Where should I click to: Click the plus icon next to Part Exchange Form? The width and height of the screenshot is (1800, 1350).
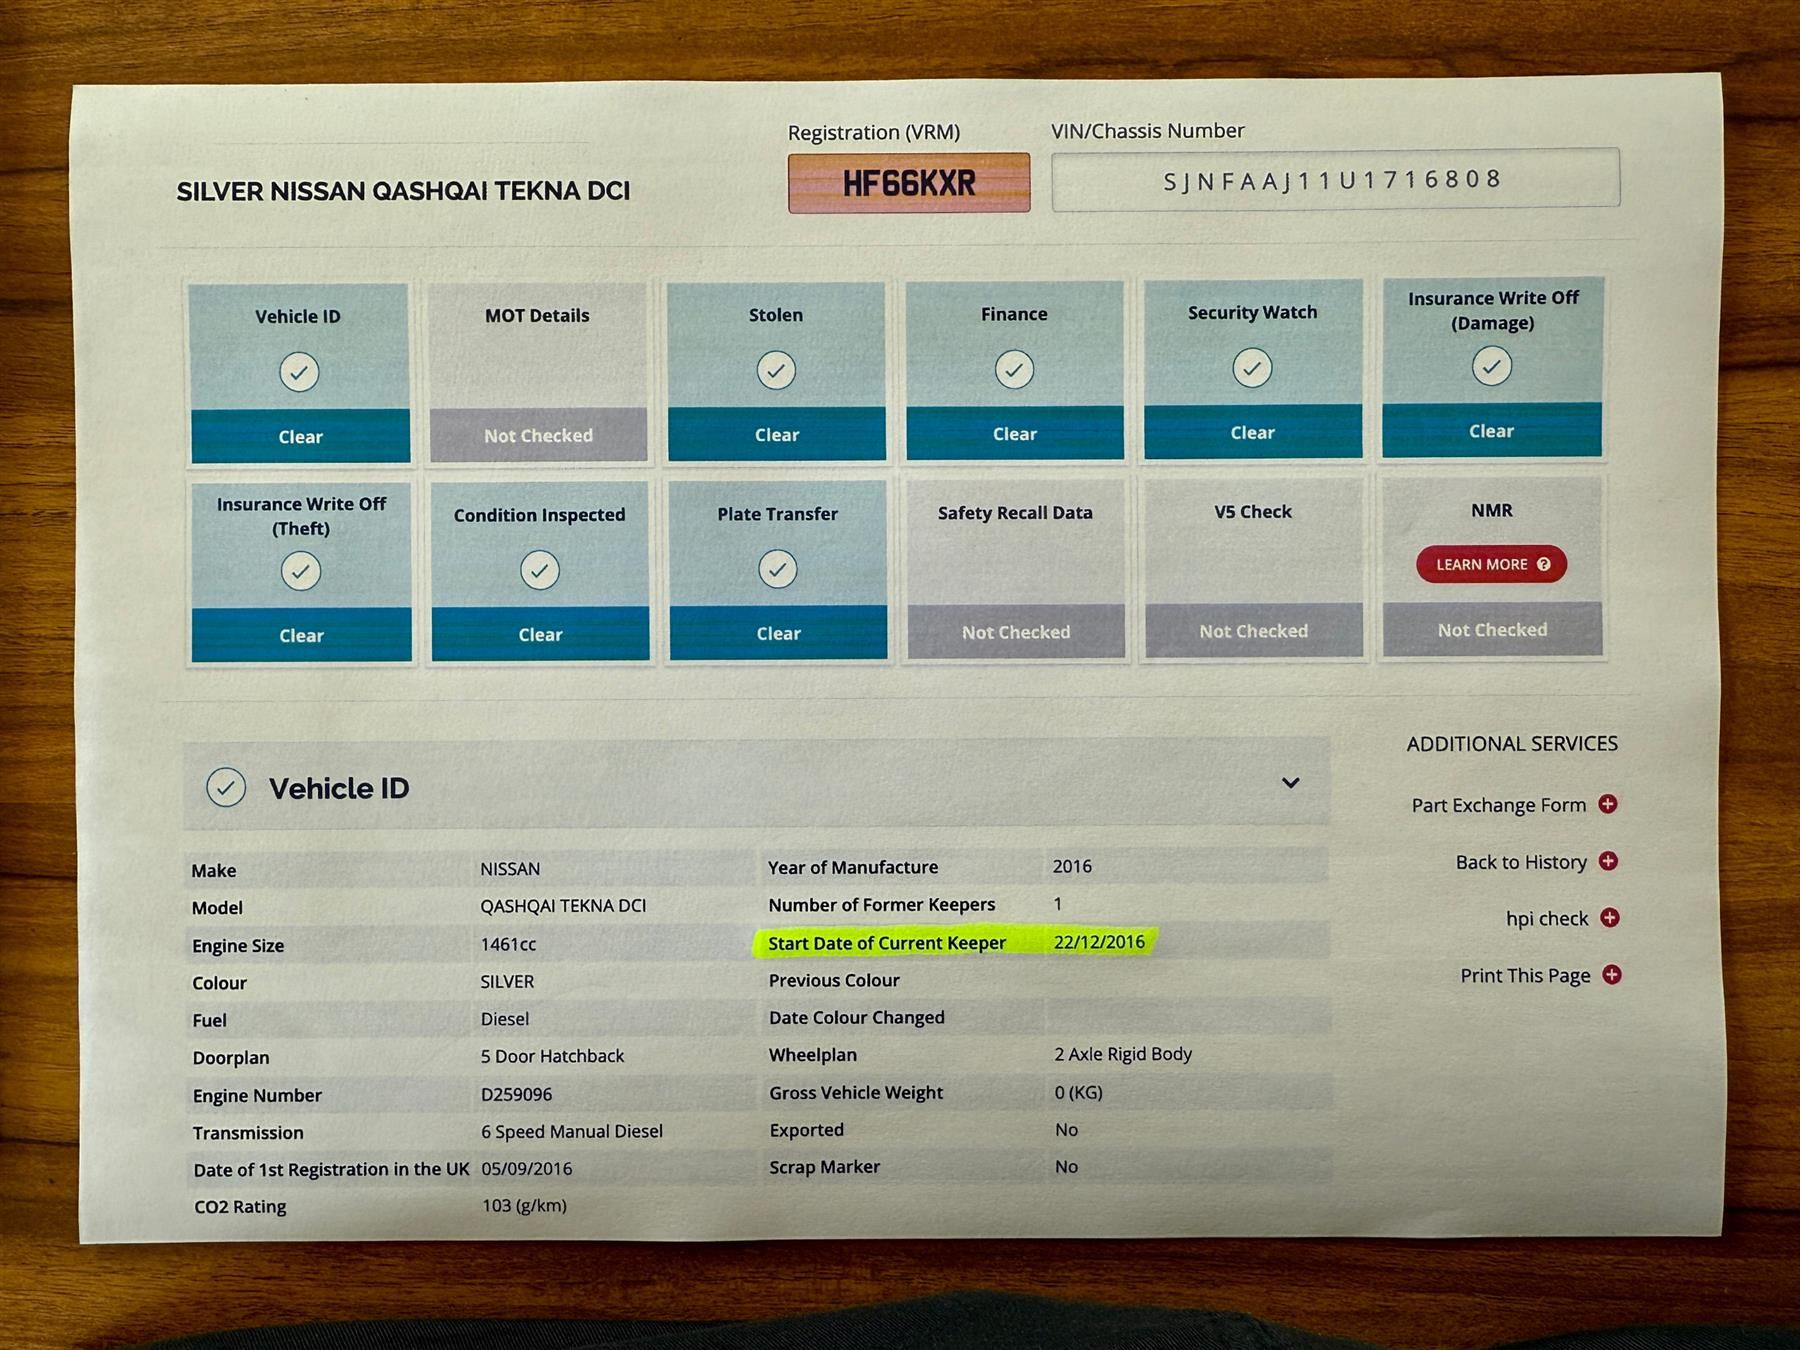[x=1608, y=804]
